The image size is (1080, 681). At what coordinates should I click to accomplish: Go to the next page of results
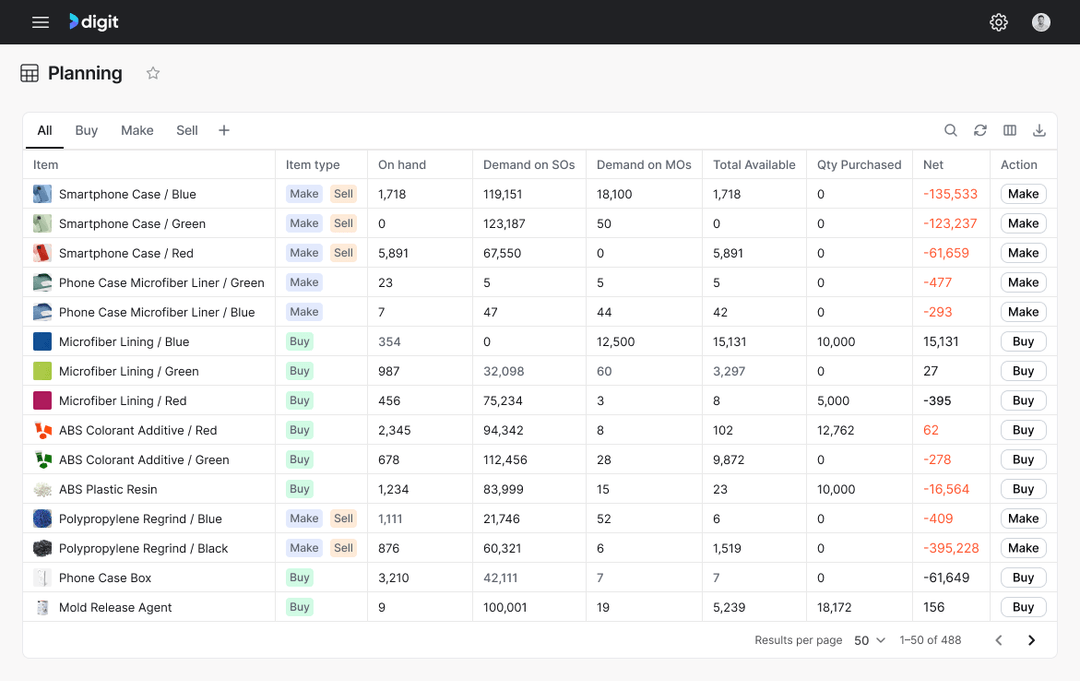click(x=1031, y=640)
